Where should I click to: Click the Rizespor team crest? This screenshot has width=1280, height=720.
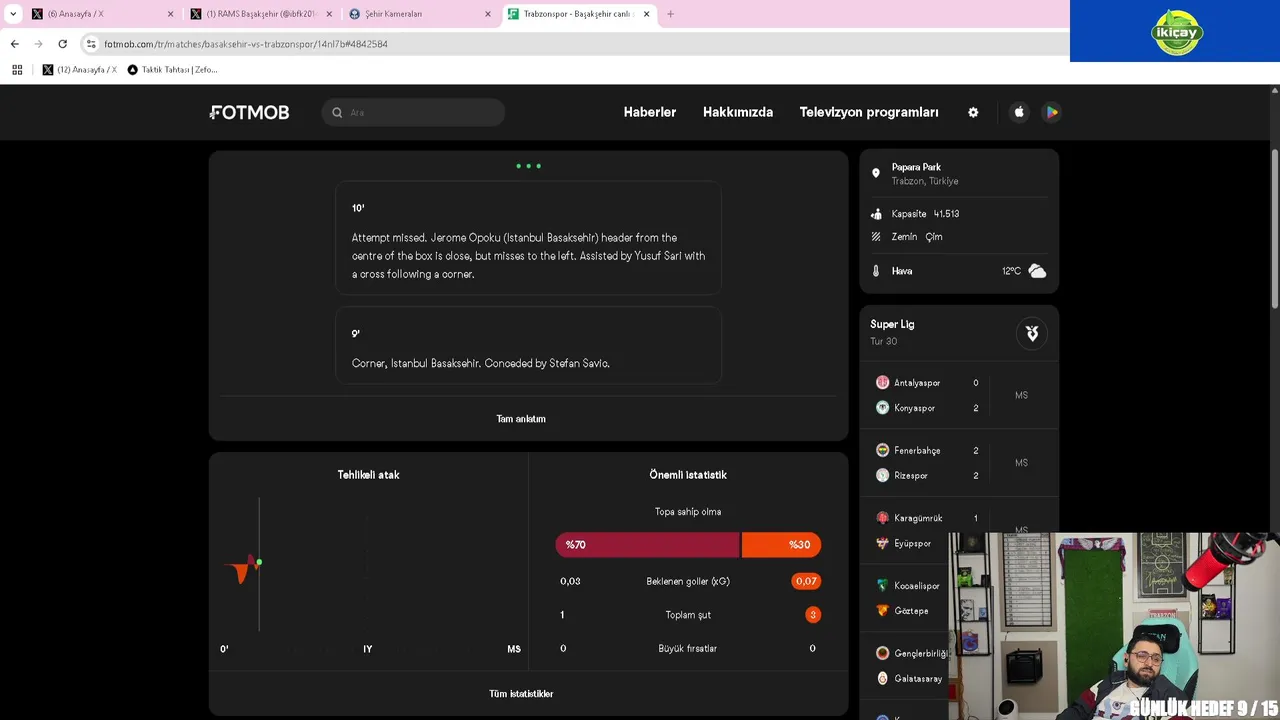click(x=882, y=476)
